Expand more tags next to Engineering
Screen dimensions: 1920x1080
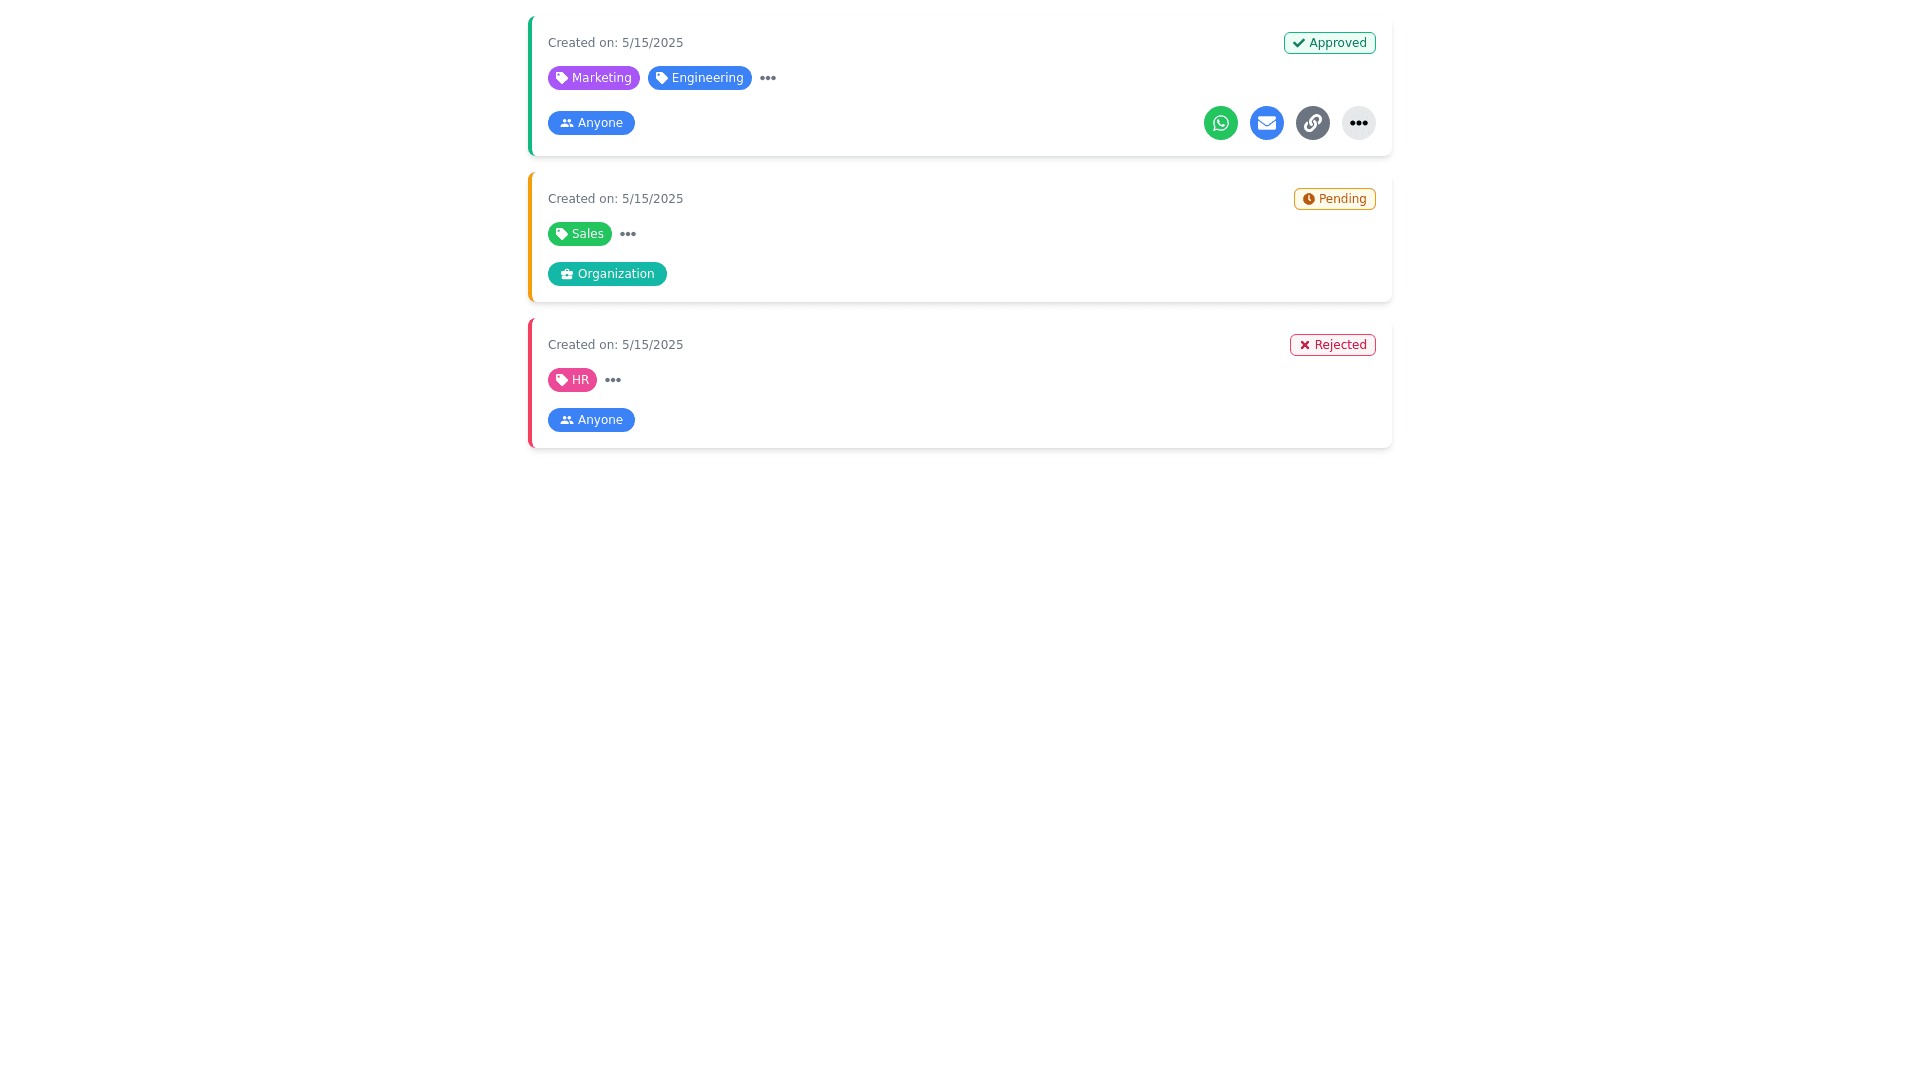coord(768,78)
